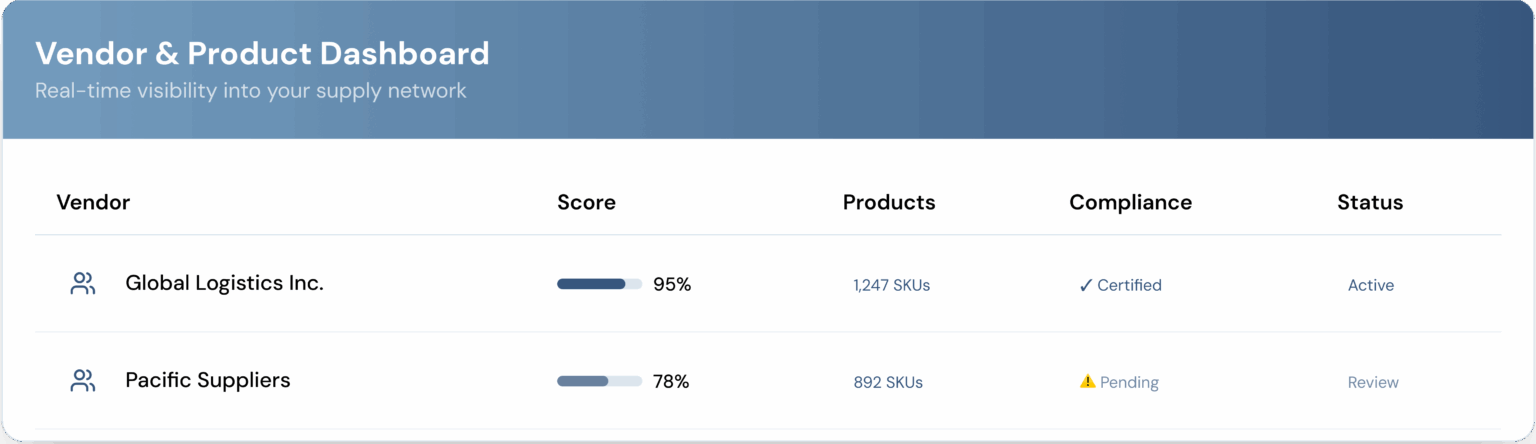This screenshot has width=1536, height=444.
Task: Click the Certified compliance label
Action: (1129, 285)
